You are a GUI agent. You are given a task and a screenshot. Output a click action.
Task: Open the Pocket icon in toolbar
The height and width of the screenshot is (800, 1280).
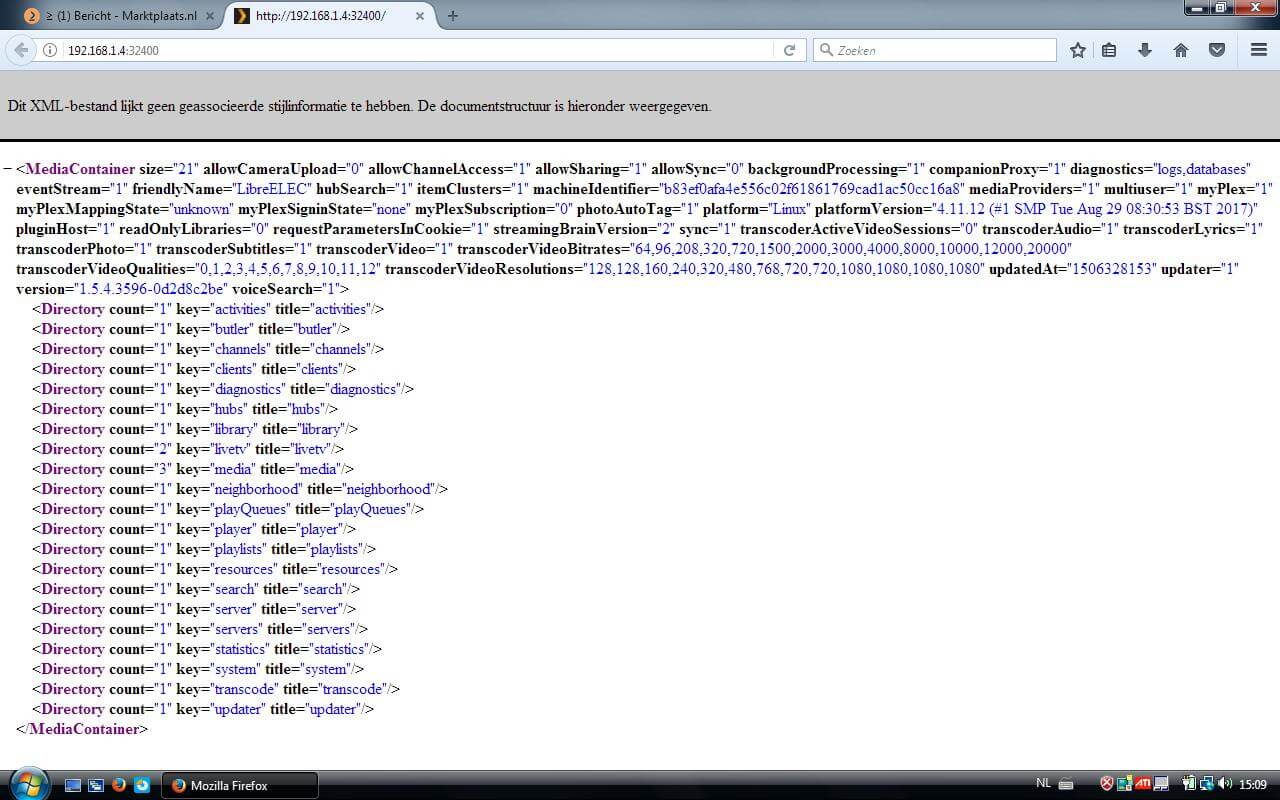[x=1217, y=50]
